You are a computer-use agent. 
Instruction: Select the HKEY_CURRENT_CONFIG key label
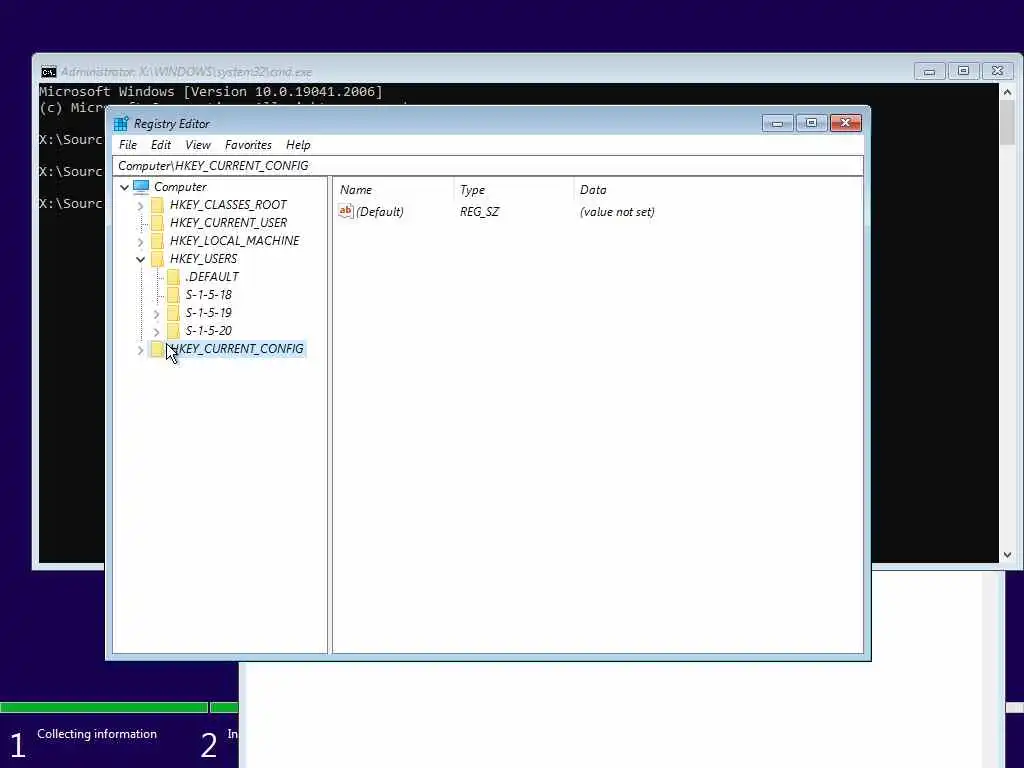(x=236, y=349)
